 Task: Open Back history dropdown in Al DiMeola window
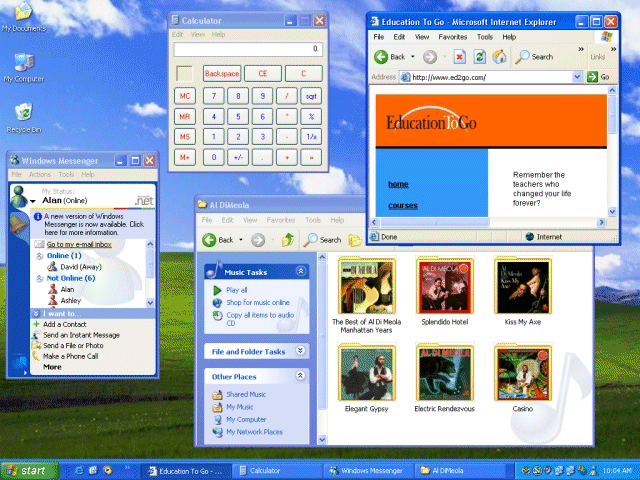241,240
